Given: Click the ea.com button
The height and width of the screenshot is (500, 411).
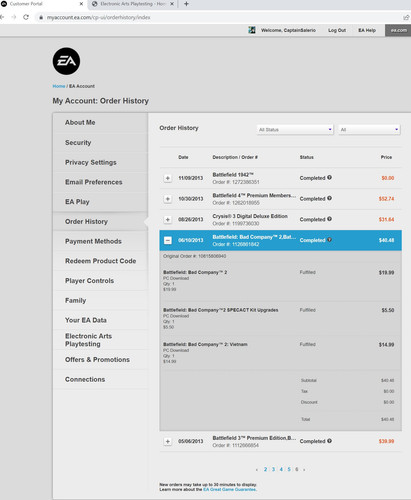Looking at the screenshot, I should [398, 30].
